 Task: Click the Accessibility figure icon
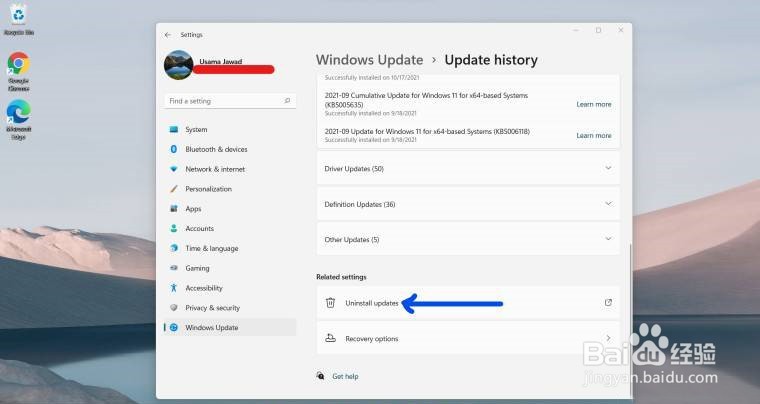(174, 288)
